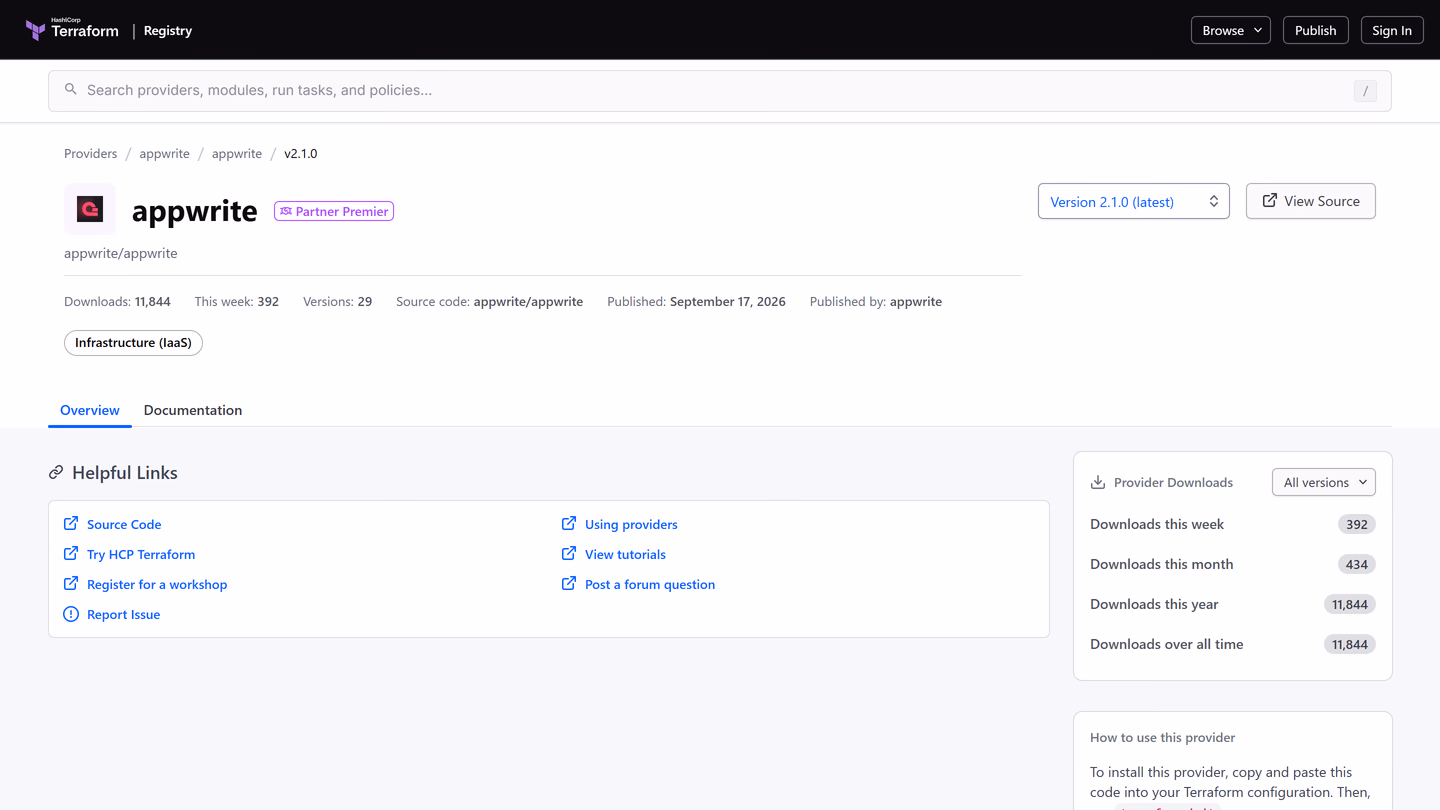The width and height of the screenshot is (1440, 810).
Task: Click Downloads this year count 11,844
Action: pos(1350,604)
